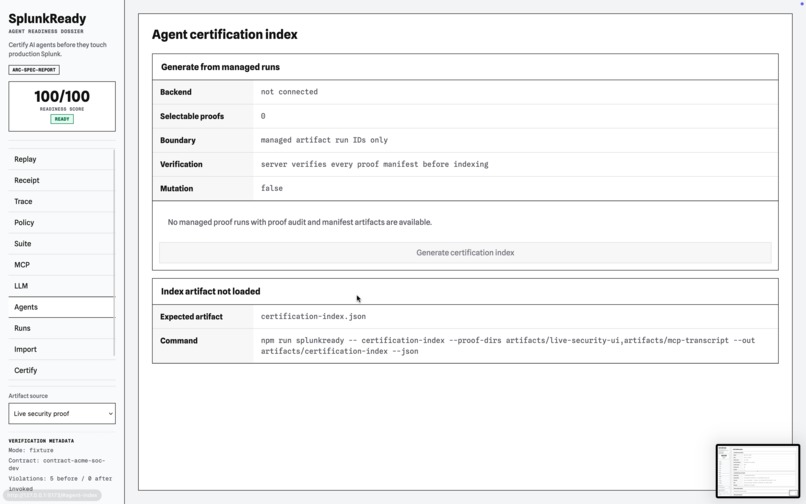
Task: Open the Runs page
Action: coord(61,328)
